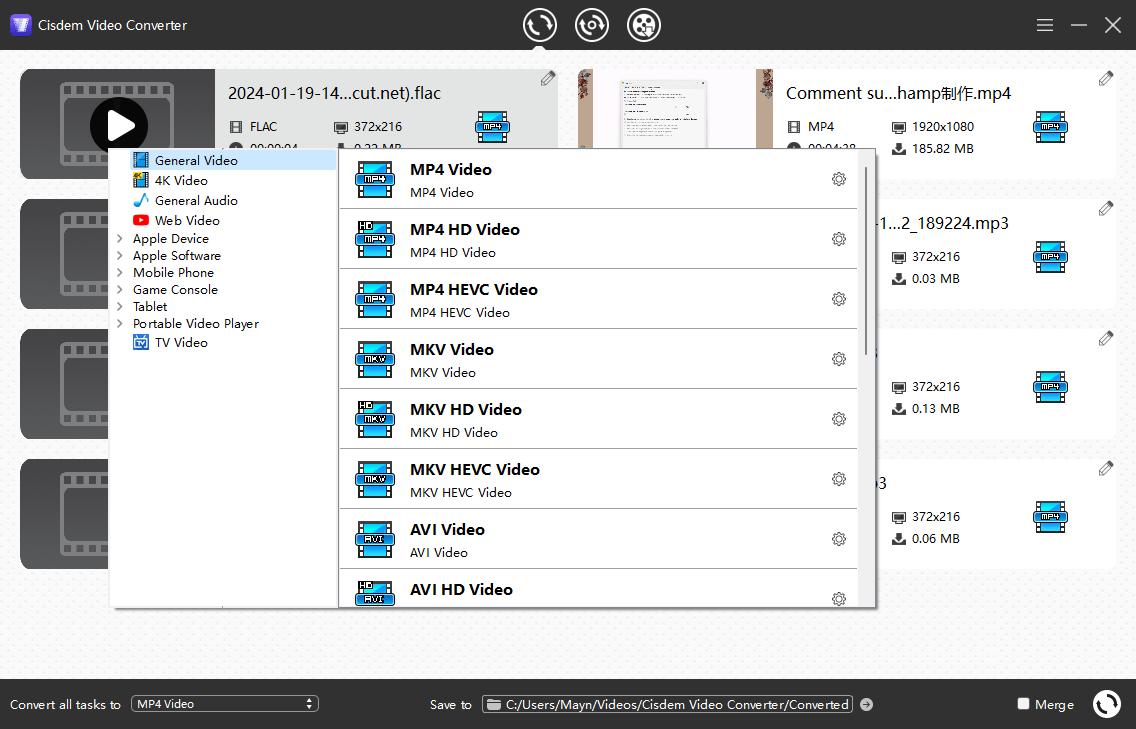Edit the 2024-01-19 flac file
Image resolution: width=1136 pixels, height=729 pixels.
tap(548, 78)
